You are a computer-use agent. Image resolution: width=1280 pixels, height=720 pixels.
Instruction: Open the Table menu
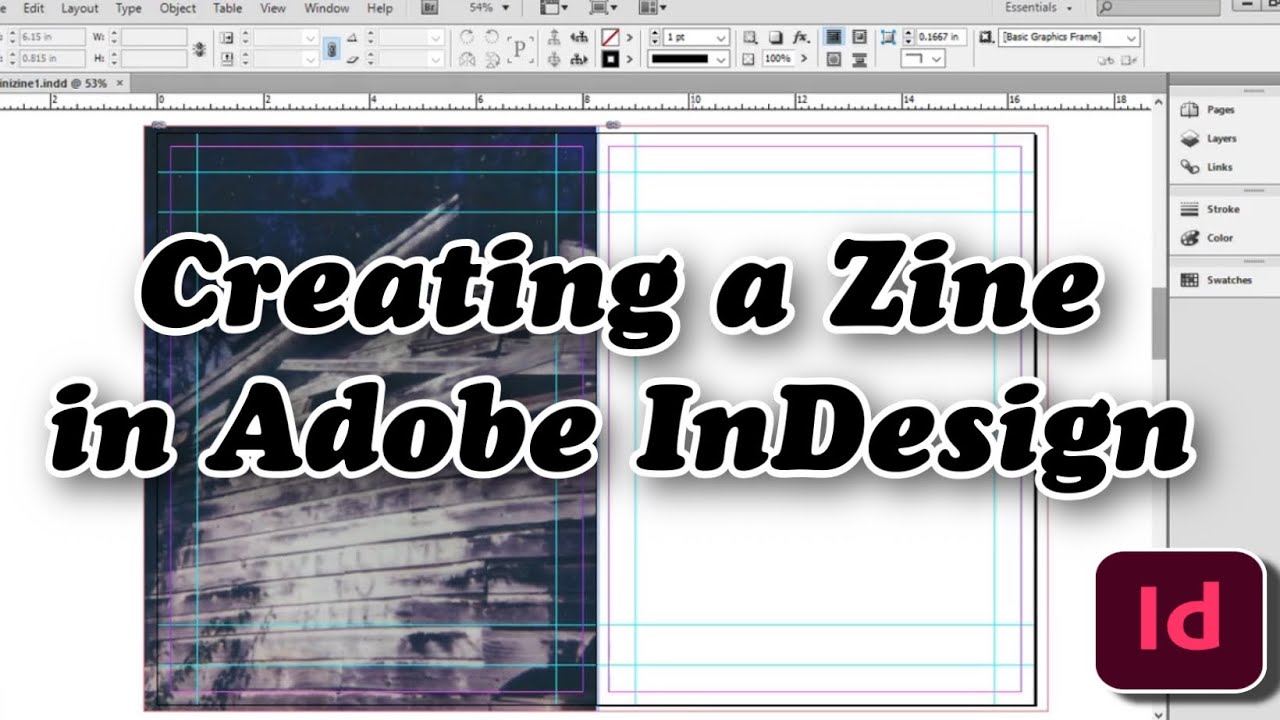(227, 8)
